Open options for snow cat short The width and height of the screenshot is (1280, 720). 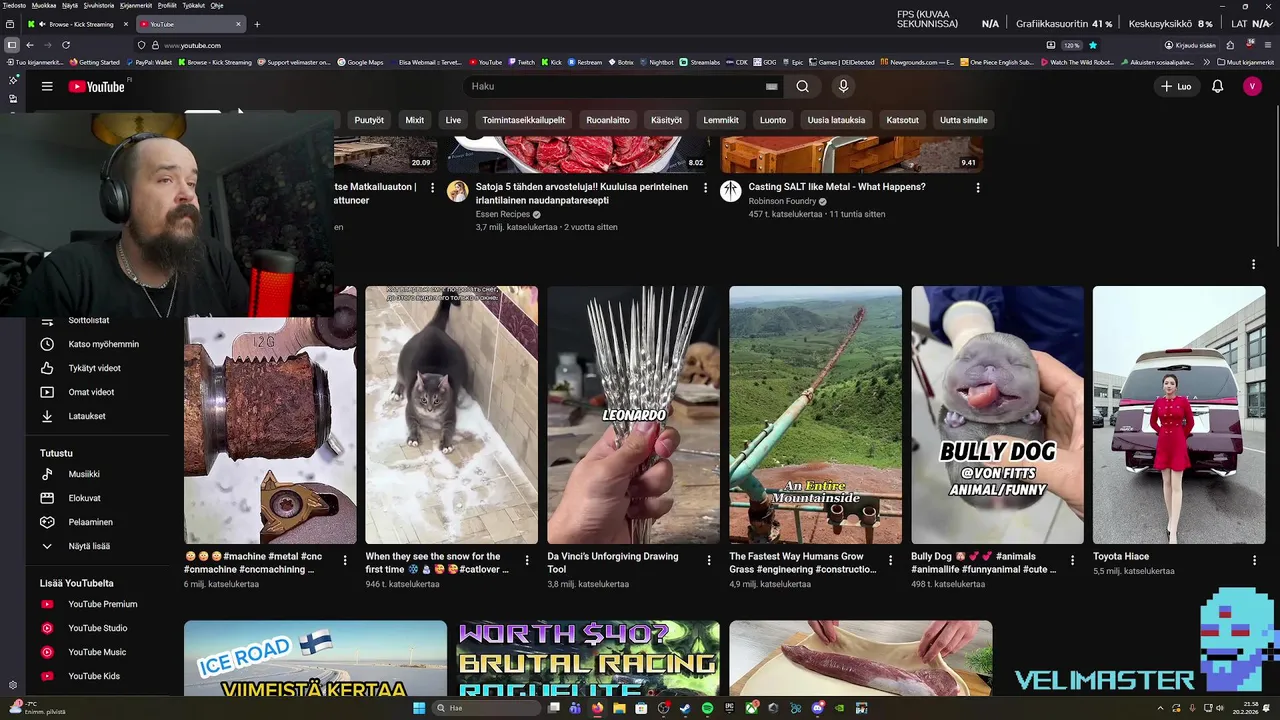click(526, 561)
